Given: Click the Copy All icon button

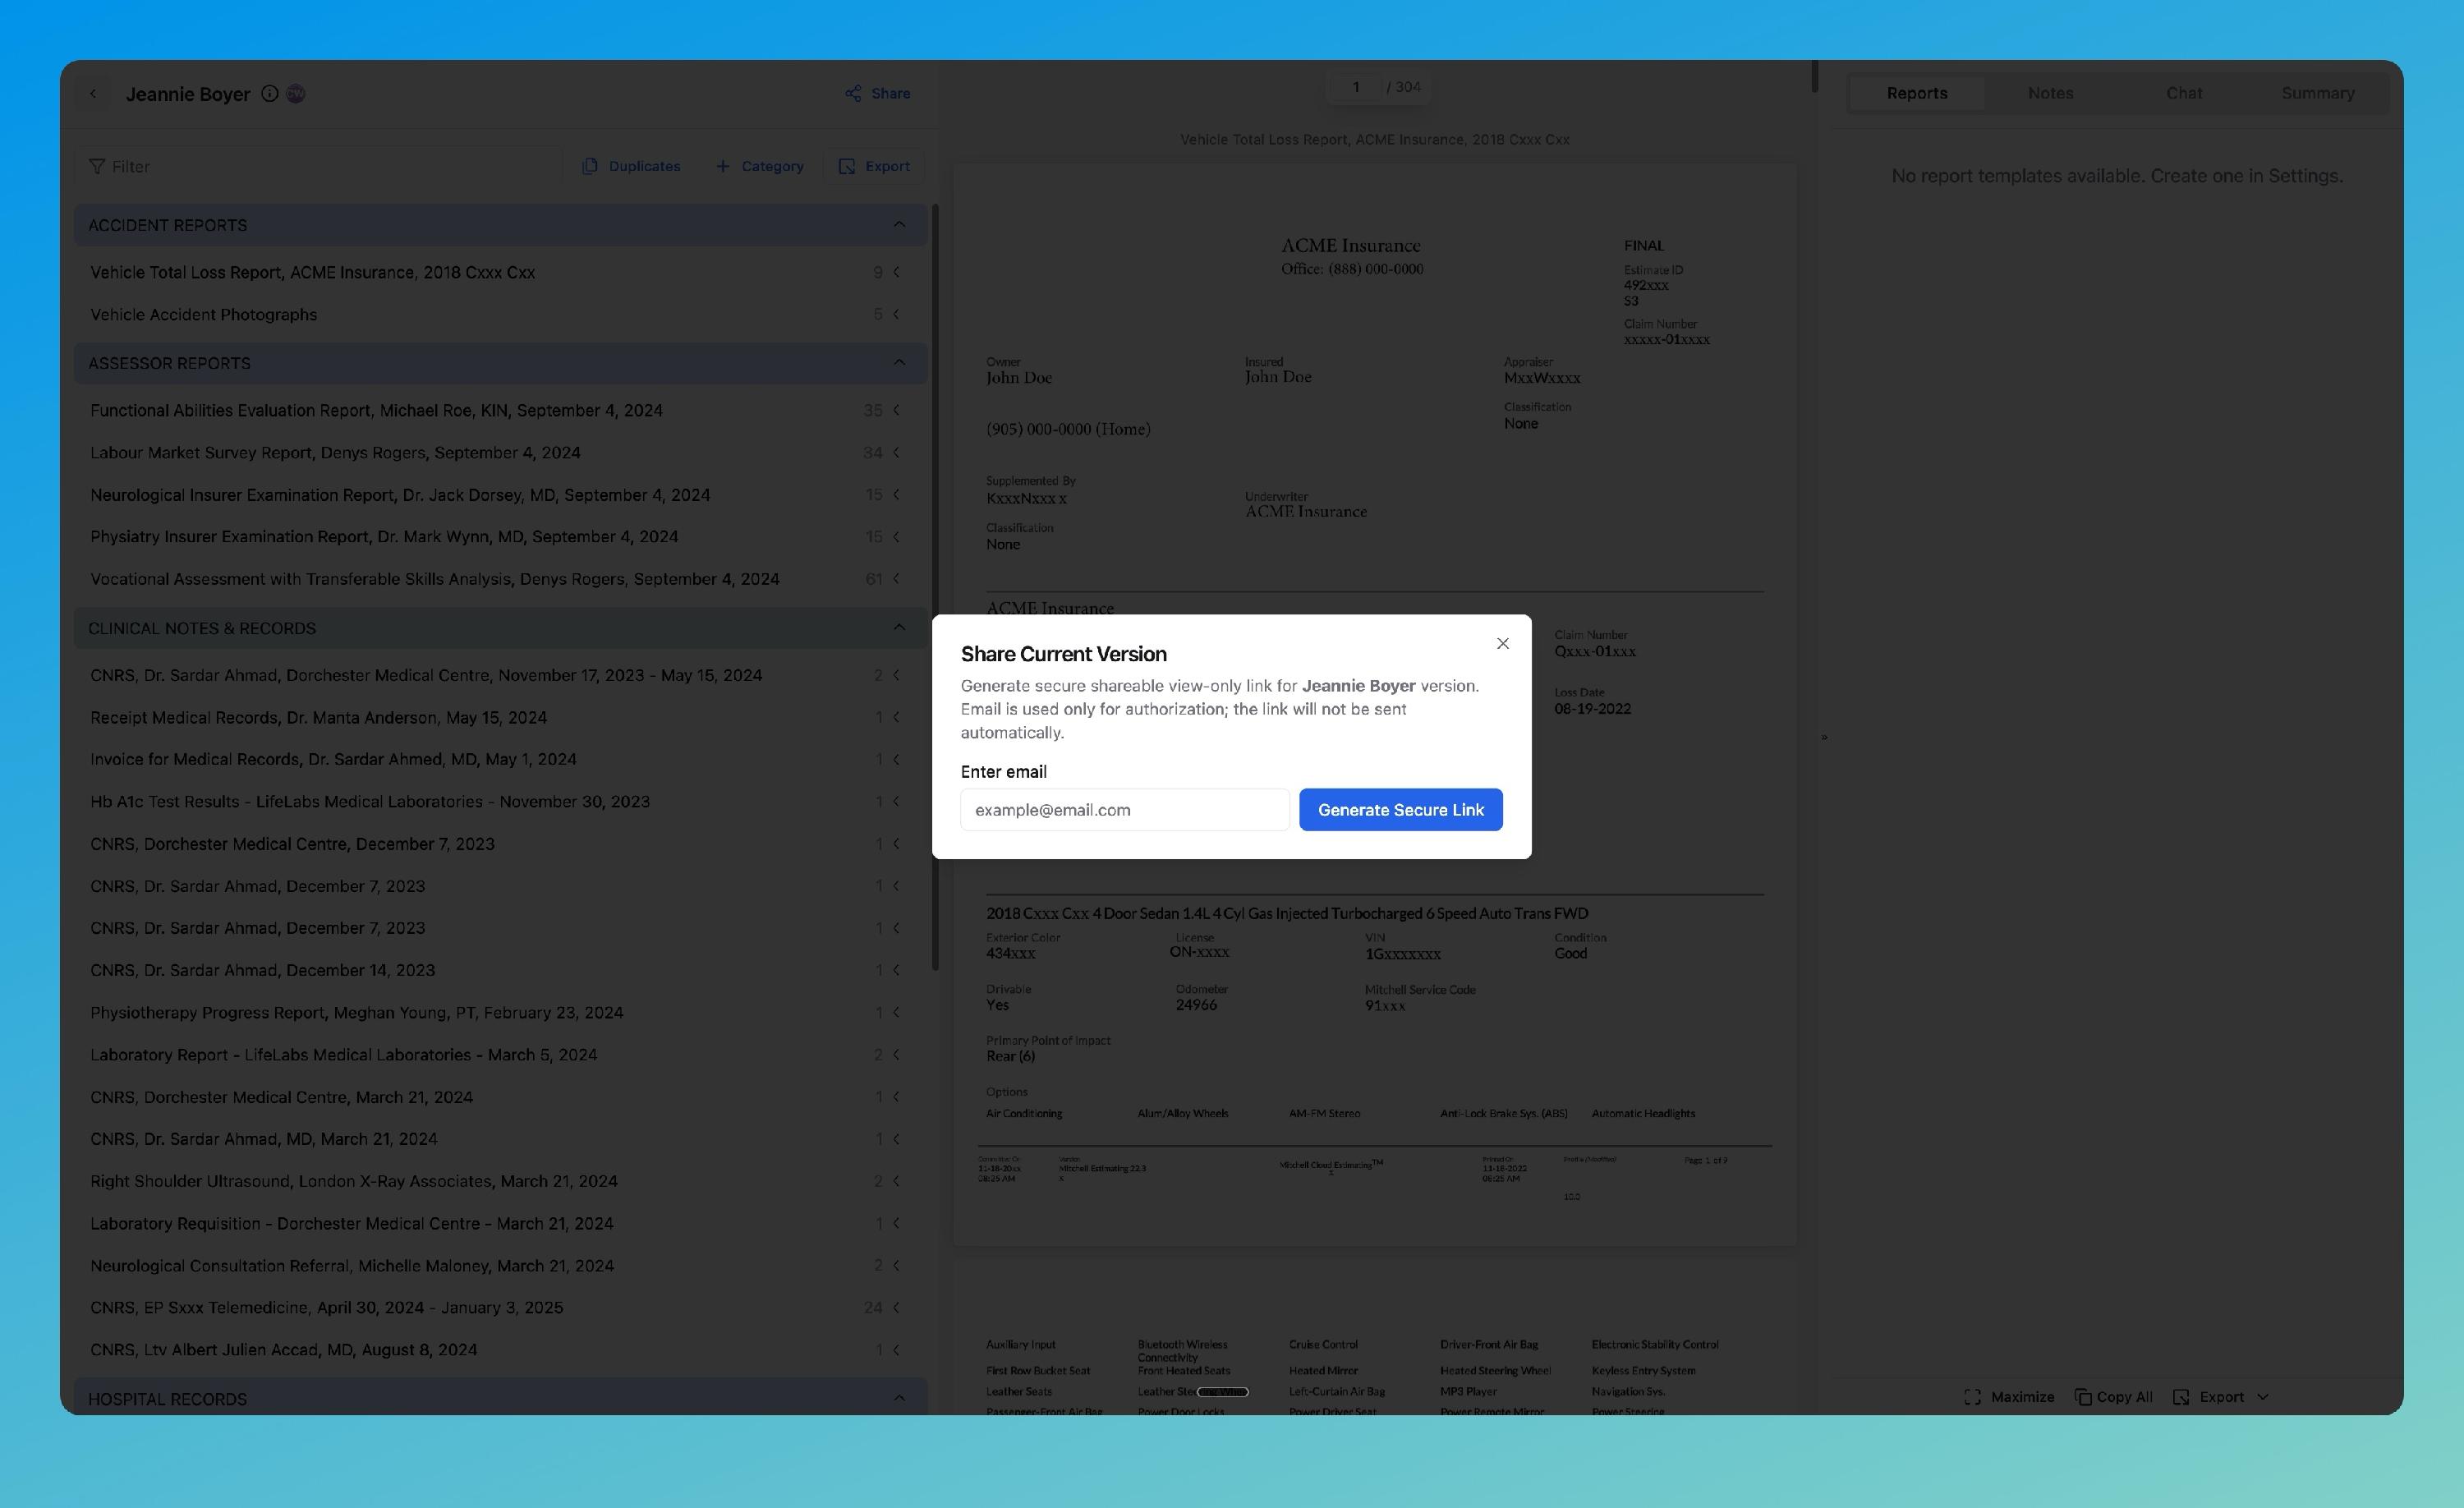Looking at the screenshot, I should click(2083, 1397).
